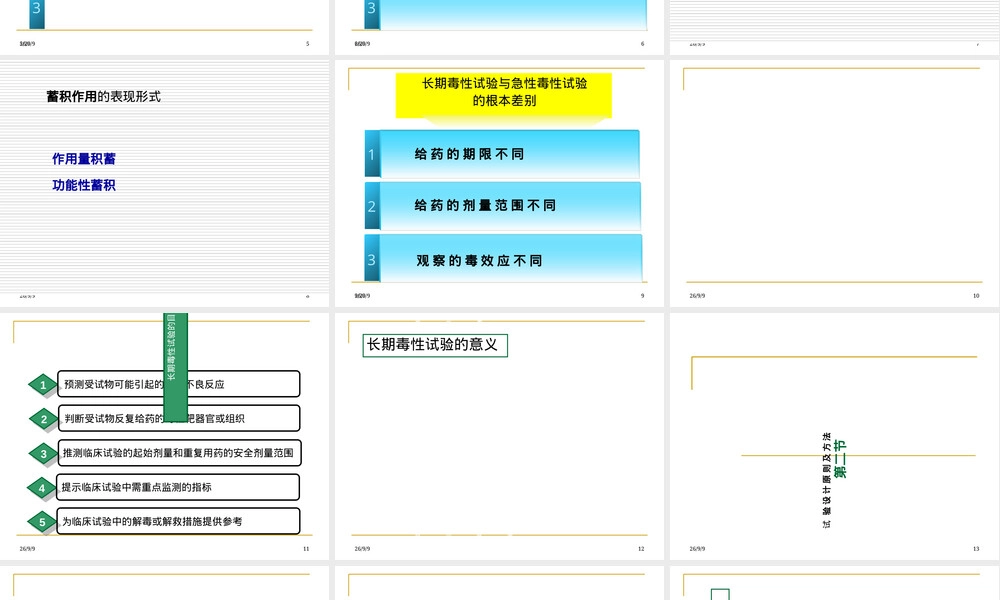Click the box starting 判断受试物反复给药的
Viewport: 1000px width, 600px height.
tap(179, 418)
